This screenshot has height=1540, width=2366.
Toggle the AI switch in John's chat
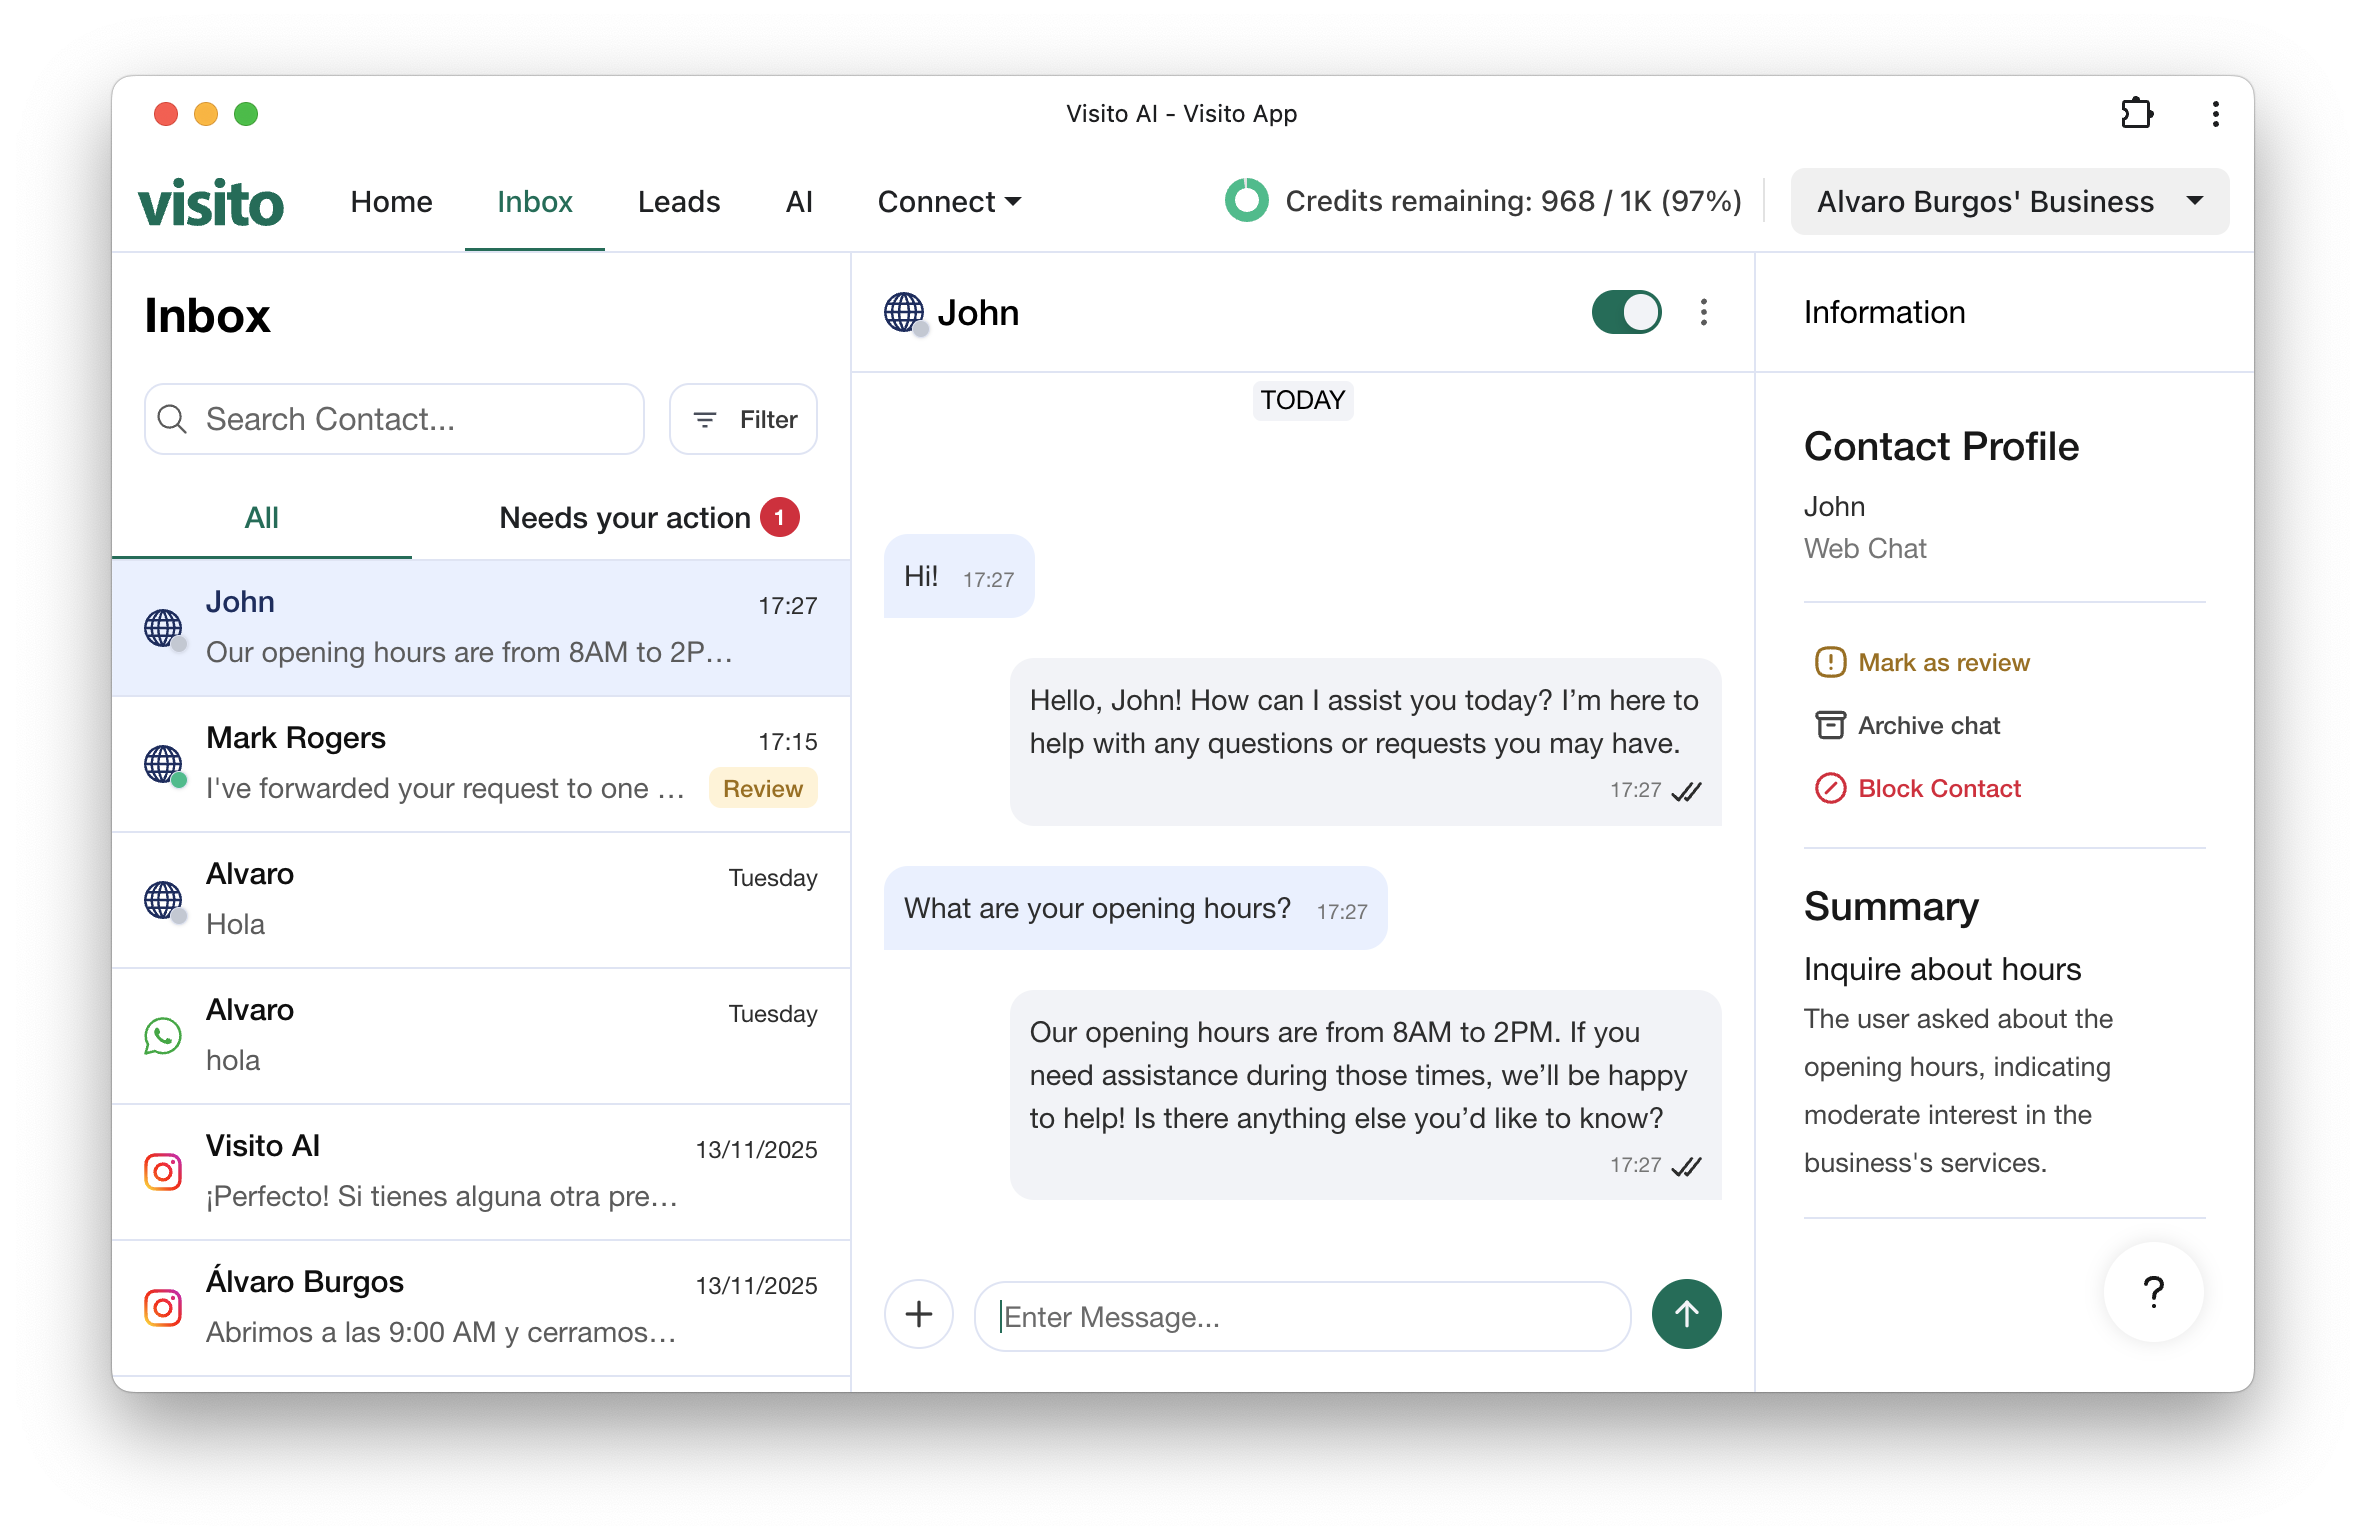1625,311
